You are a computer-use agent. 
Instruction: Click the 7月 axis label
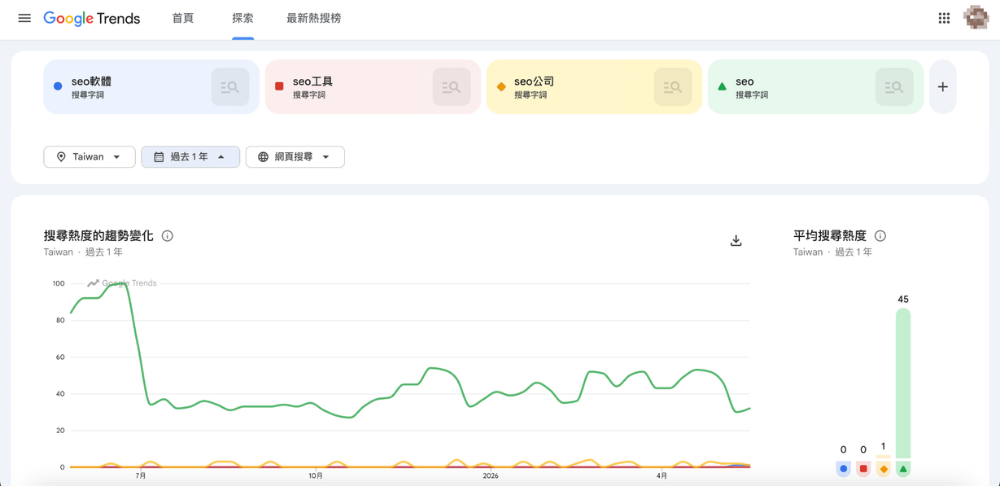pyautogui.click(x=141, y=476)
